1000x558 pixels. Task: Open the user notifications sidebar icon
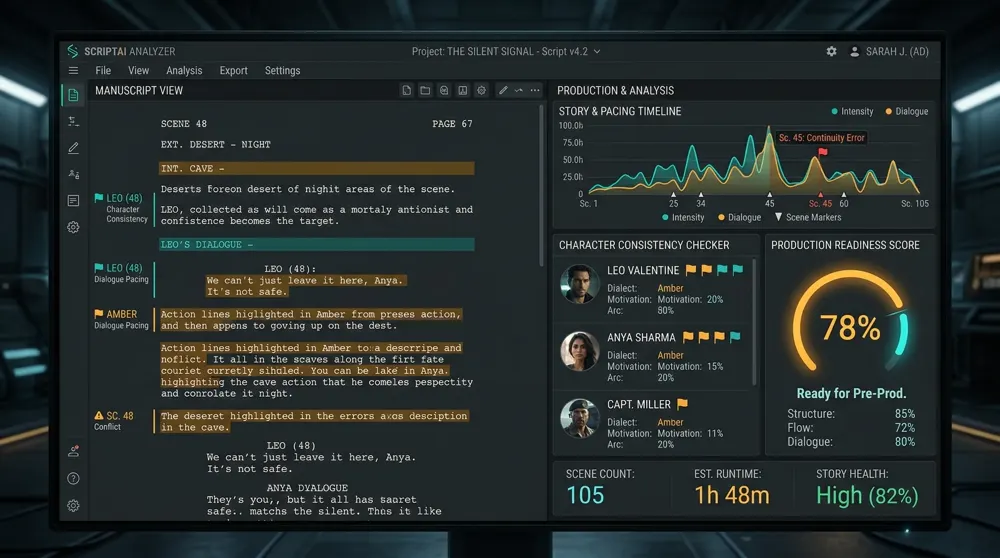point(73,452)
